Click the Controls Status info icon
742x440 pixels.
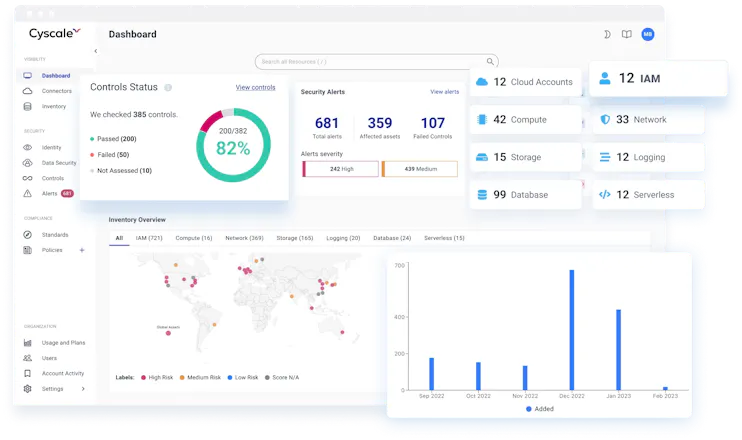tap(168, 88)
